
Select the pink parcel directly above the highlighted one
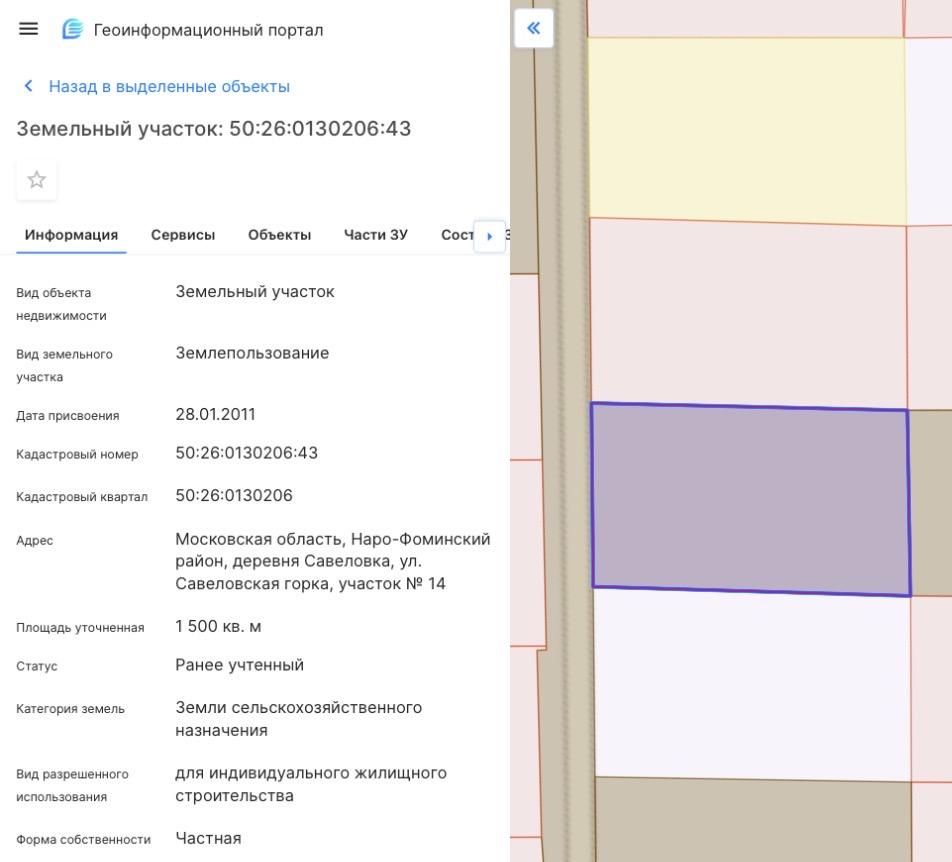pos(748,312)
